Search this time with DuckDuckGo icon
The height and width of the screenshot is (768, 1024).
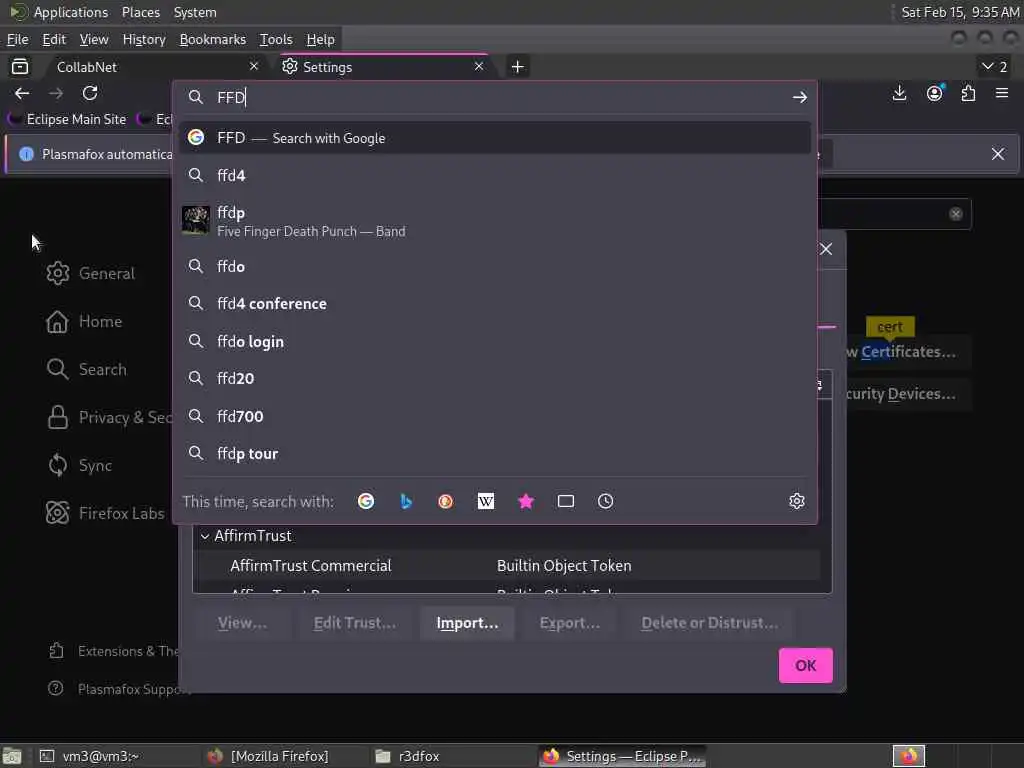(x=445, y=502)
